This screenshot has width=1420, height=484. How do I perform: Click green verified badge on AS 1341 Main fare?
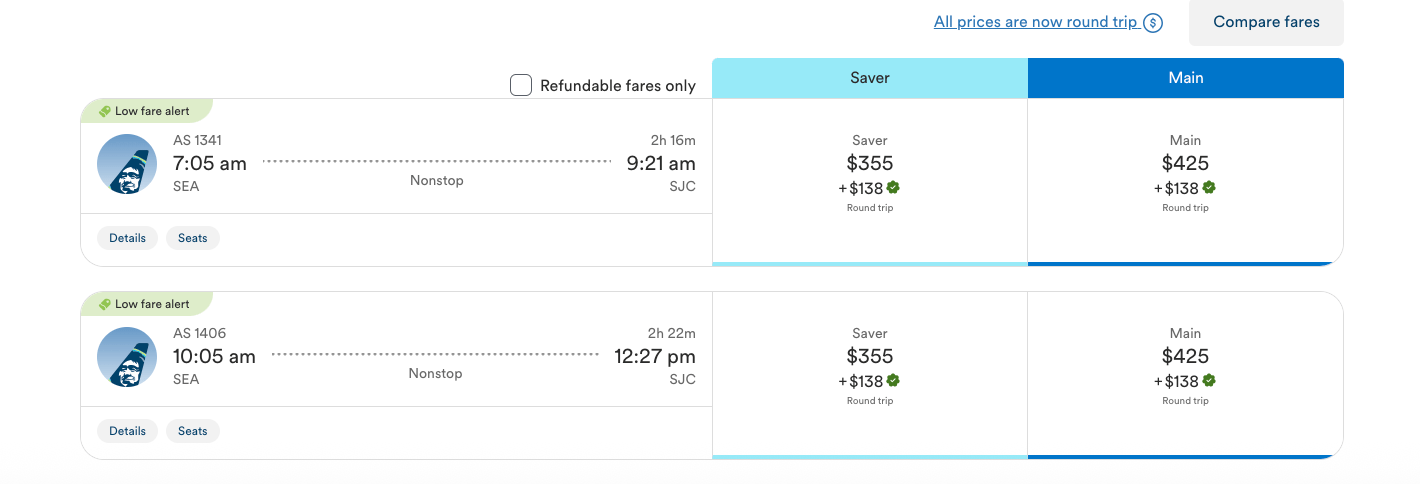pos(1209,187)
